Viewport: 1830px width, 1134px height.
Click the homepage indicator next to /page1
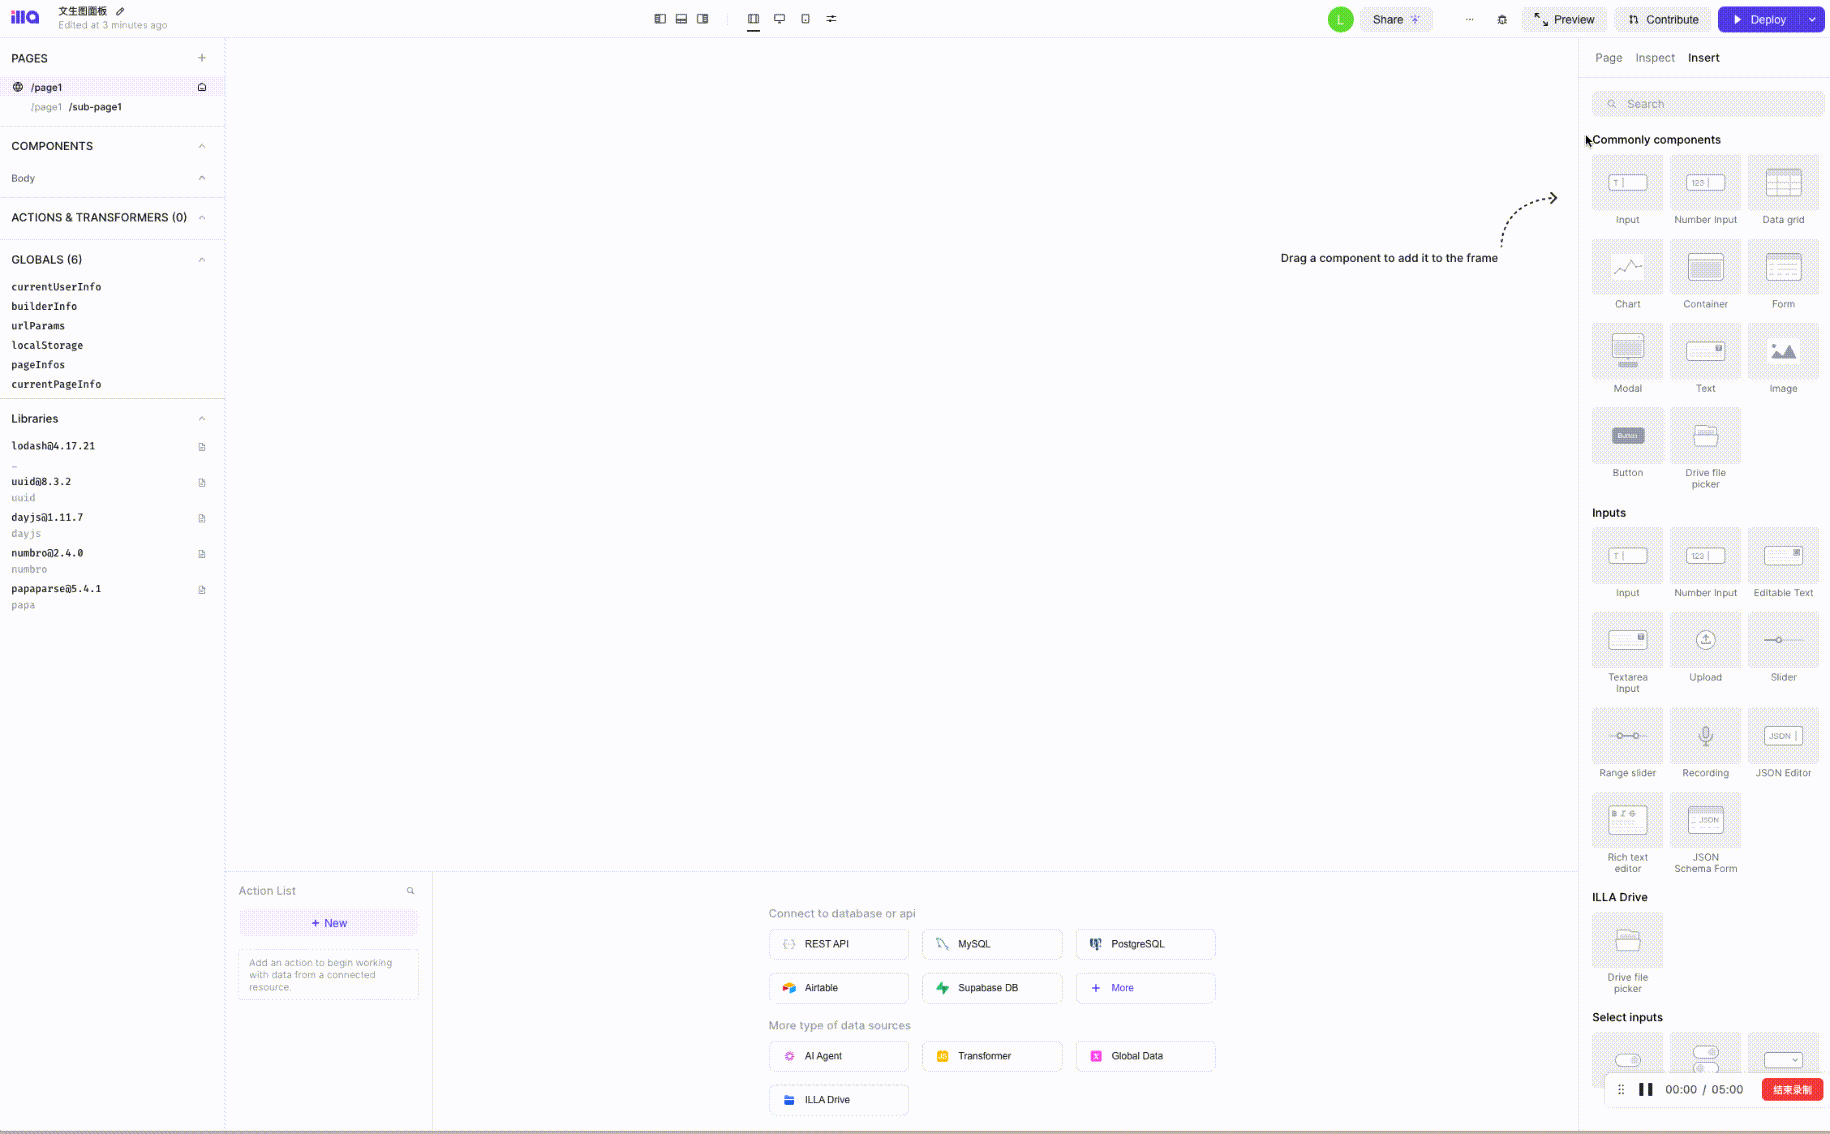(x=201, y=87)
